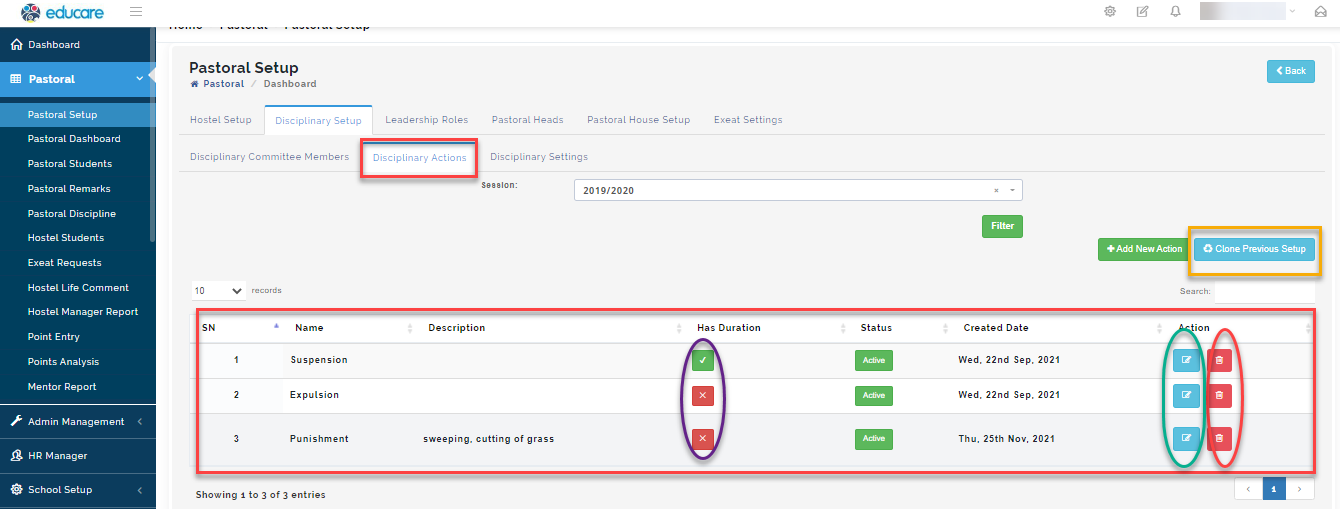Switch to Disciplinary Setup tab

318,120
